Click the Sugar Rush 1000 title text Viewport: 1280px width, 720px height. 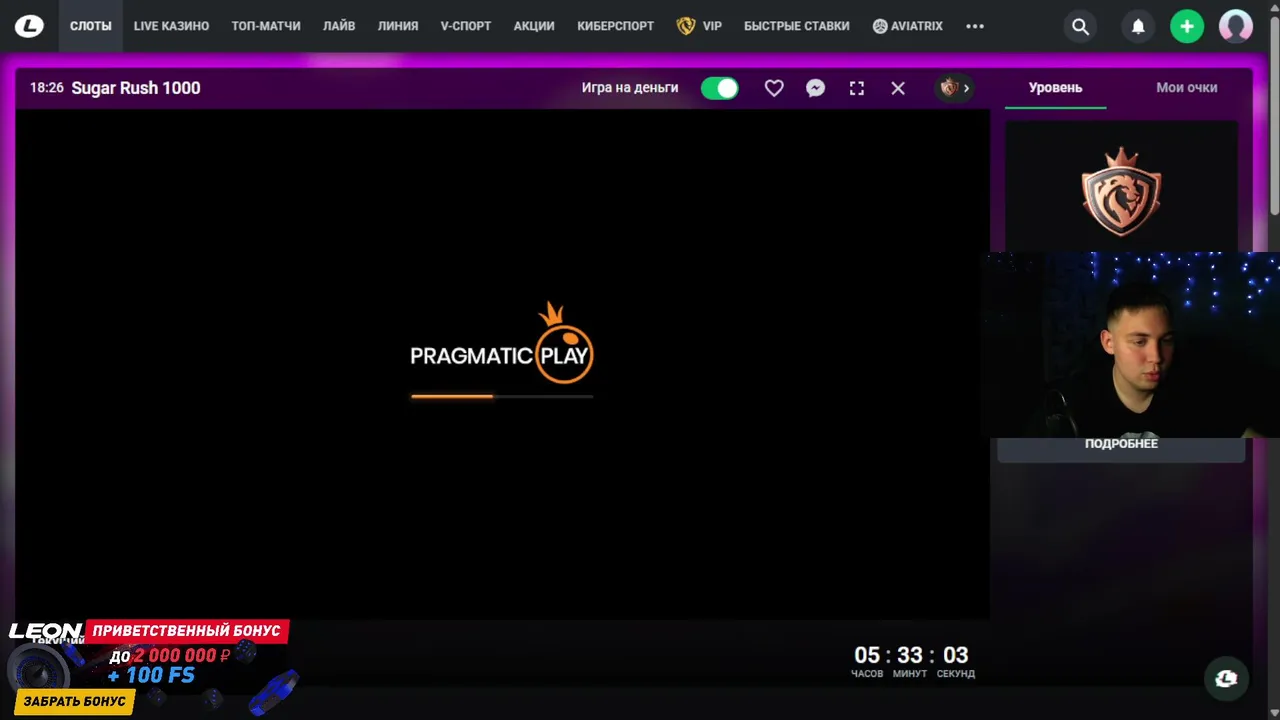(136, 88)
